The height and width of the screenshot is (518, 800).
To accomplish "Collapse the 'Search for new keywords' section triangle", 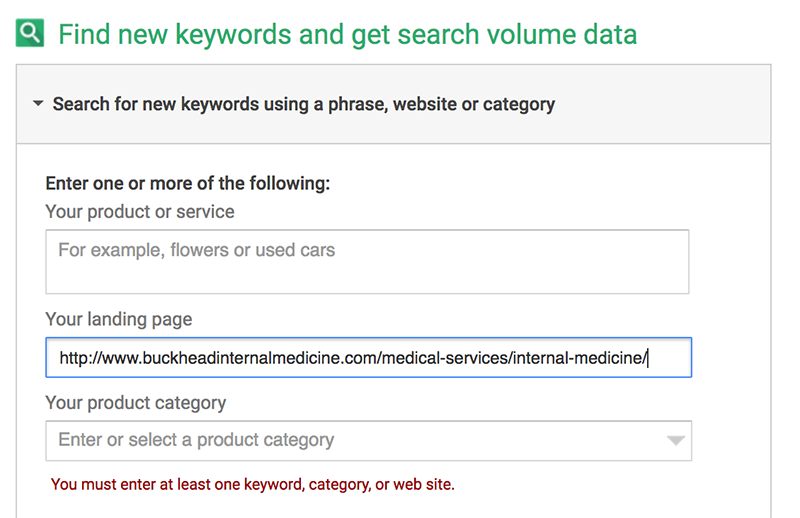I will point(38,104).
